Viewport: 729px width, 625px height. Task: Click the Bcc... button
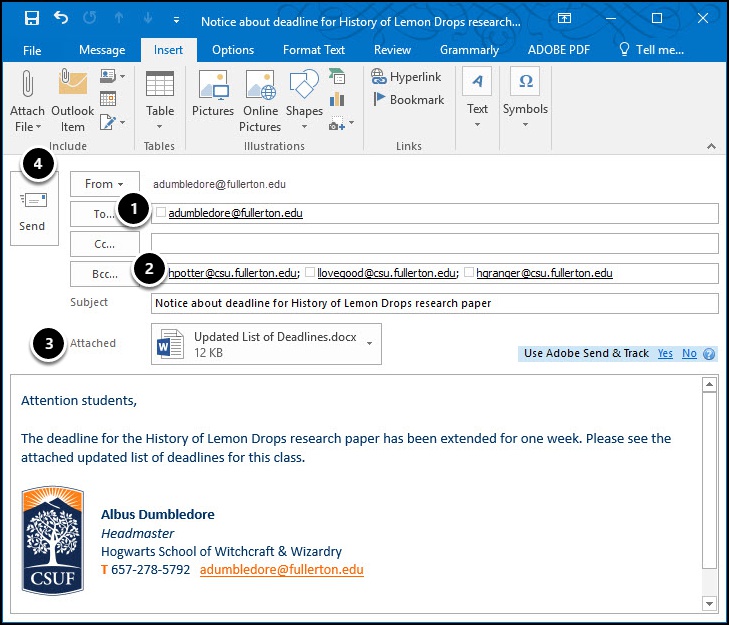105,274
